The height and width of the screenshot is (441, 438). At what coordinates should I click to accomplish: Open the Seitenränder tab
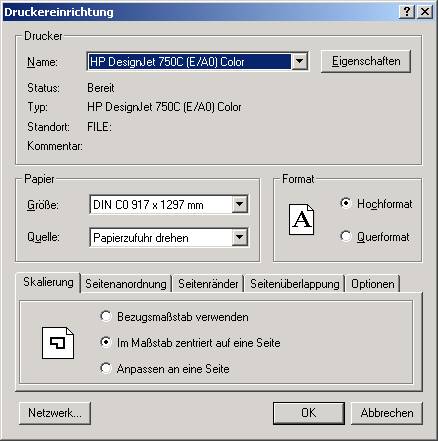(x=208, y=284)
